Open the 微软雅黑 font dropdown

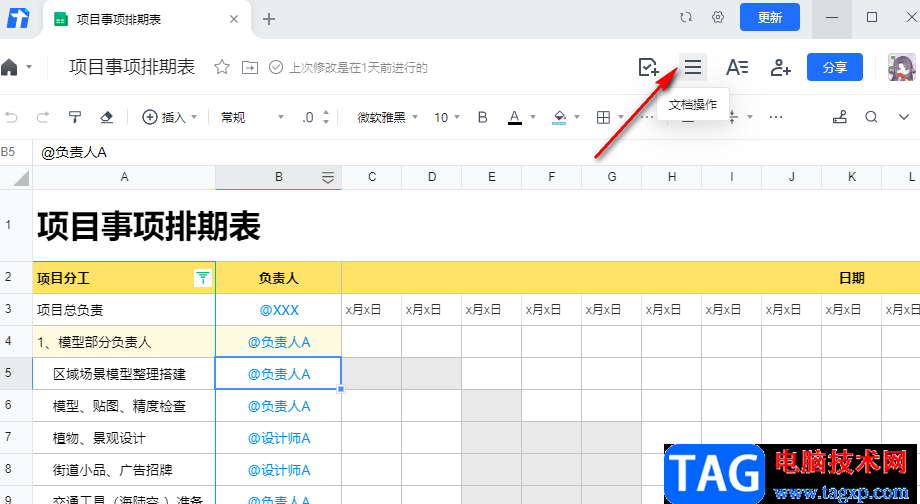pyautogui.click(x=388, y=117)
